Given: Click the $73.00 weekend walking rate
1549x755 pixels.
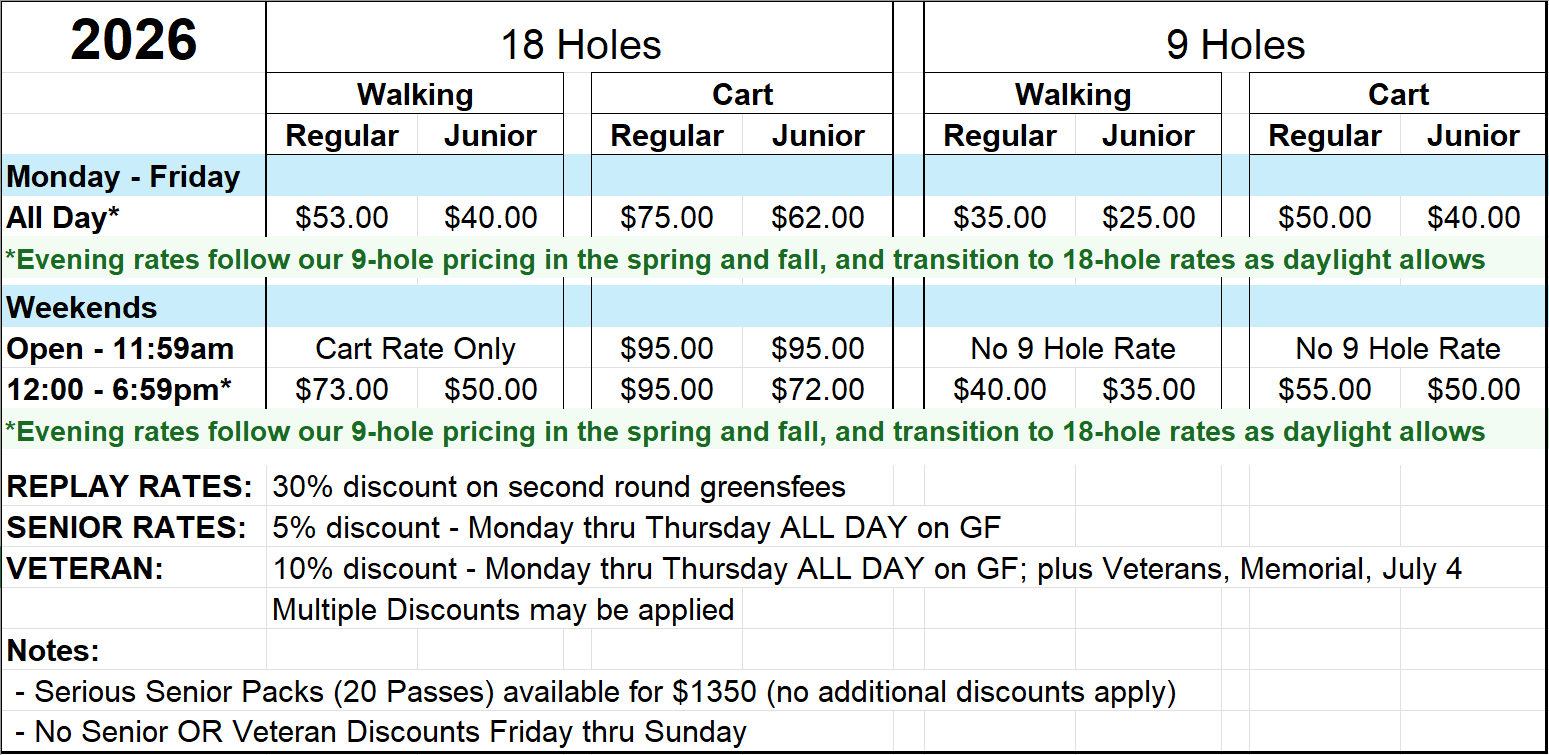Looking at the screenshot, I should [342, 390].
